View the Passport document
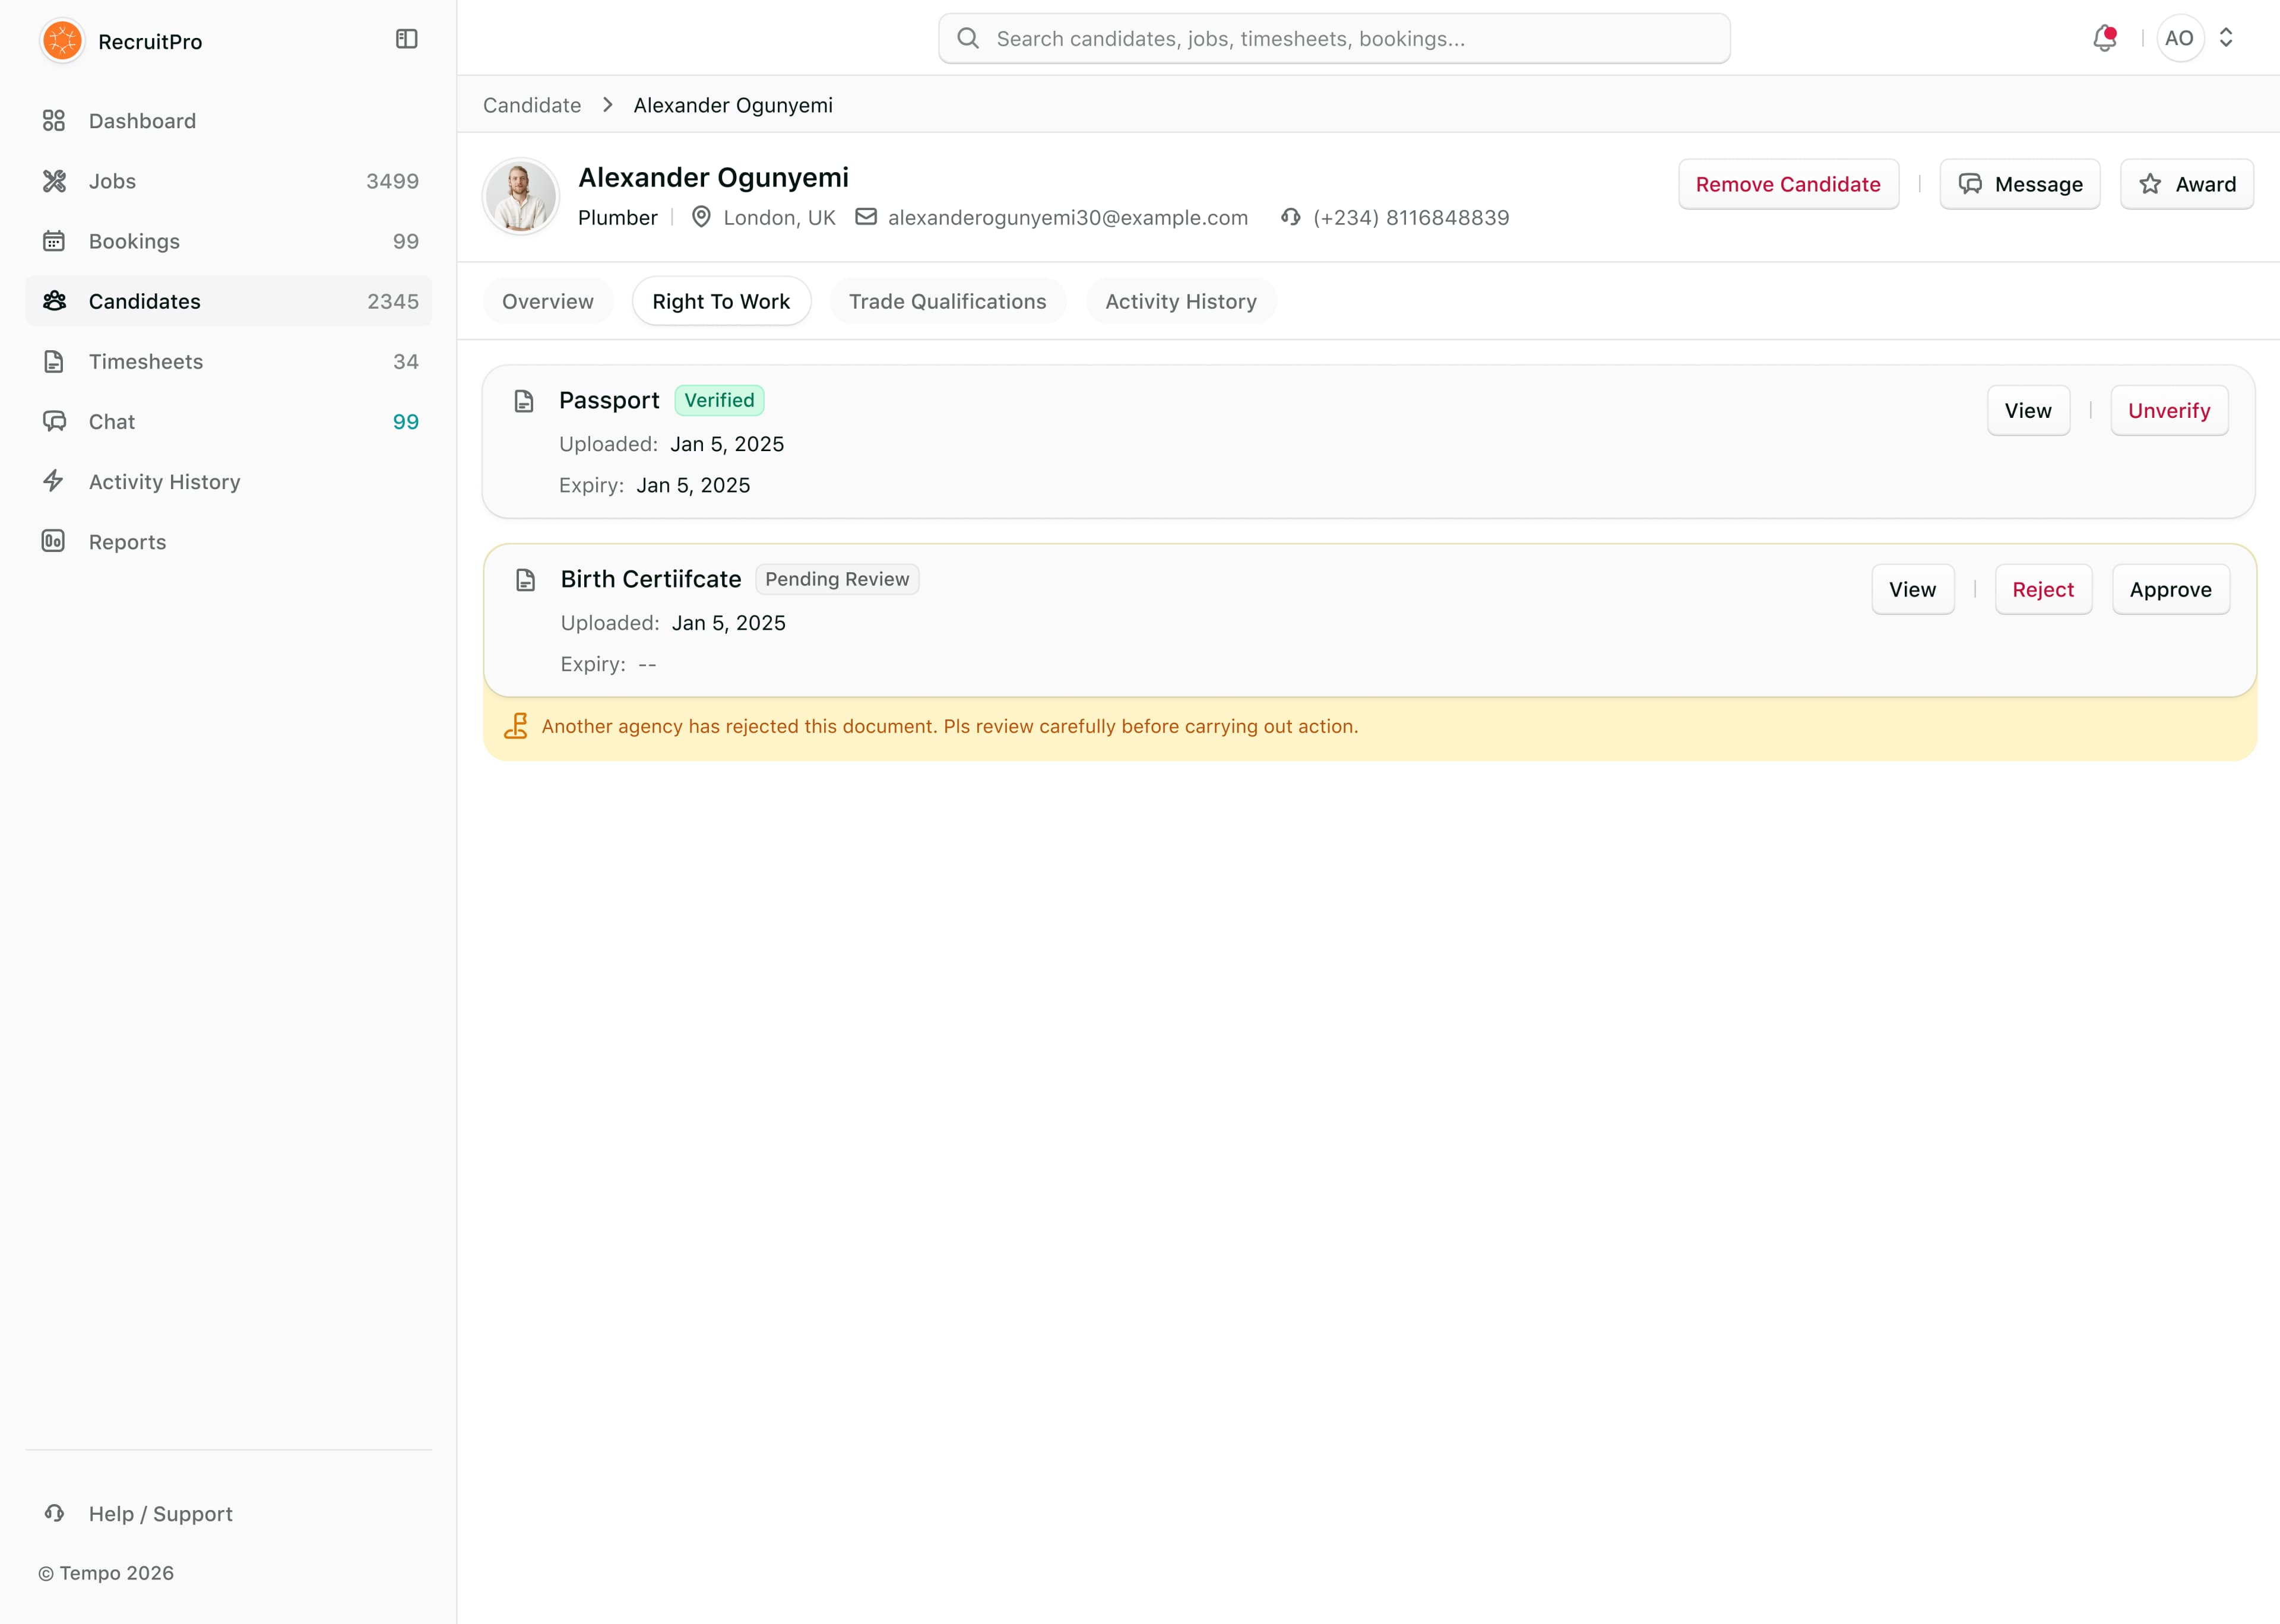This screenshot has width=2280, height=1624. pos(2028,410)
